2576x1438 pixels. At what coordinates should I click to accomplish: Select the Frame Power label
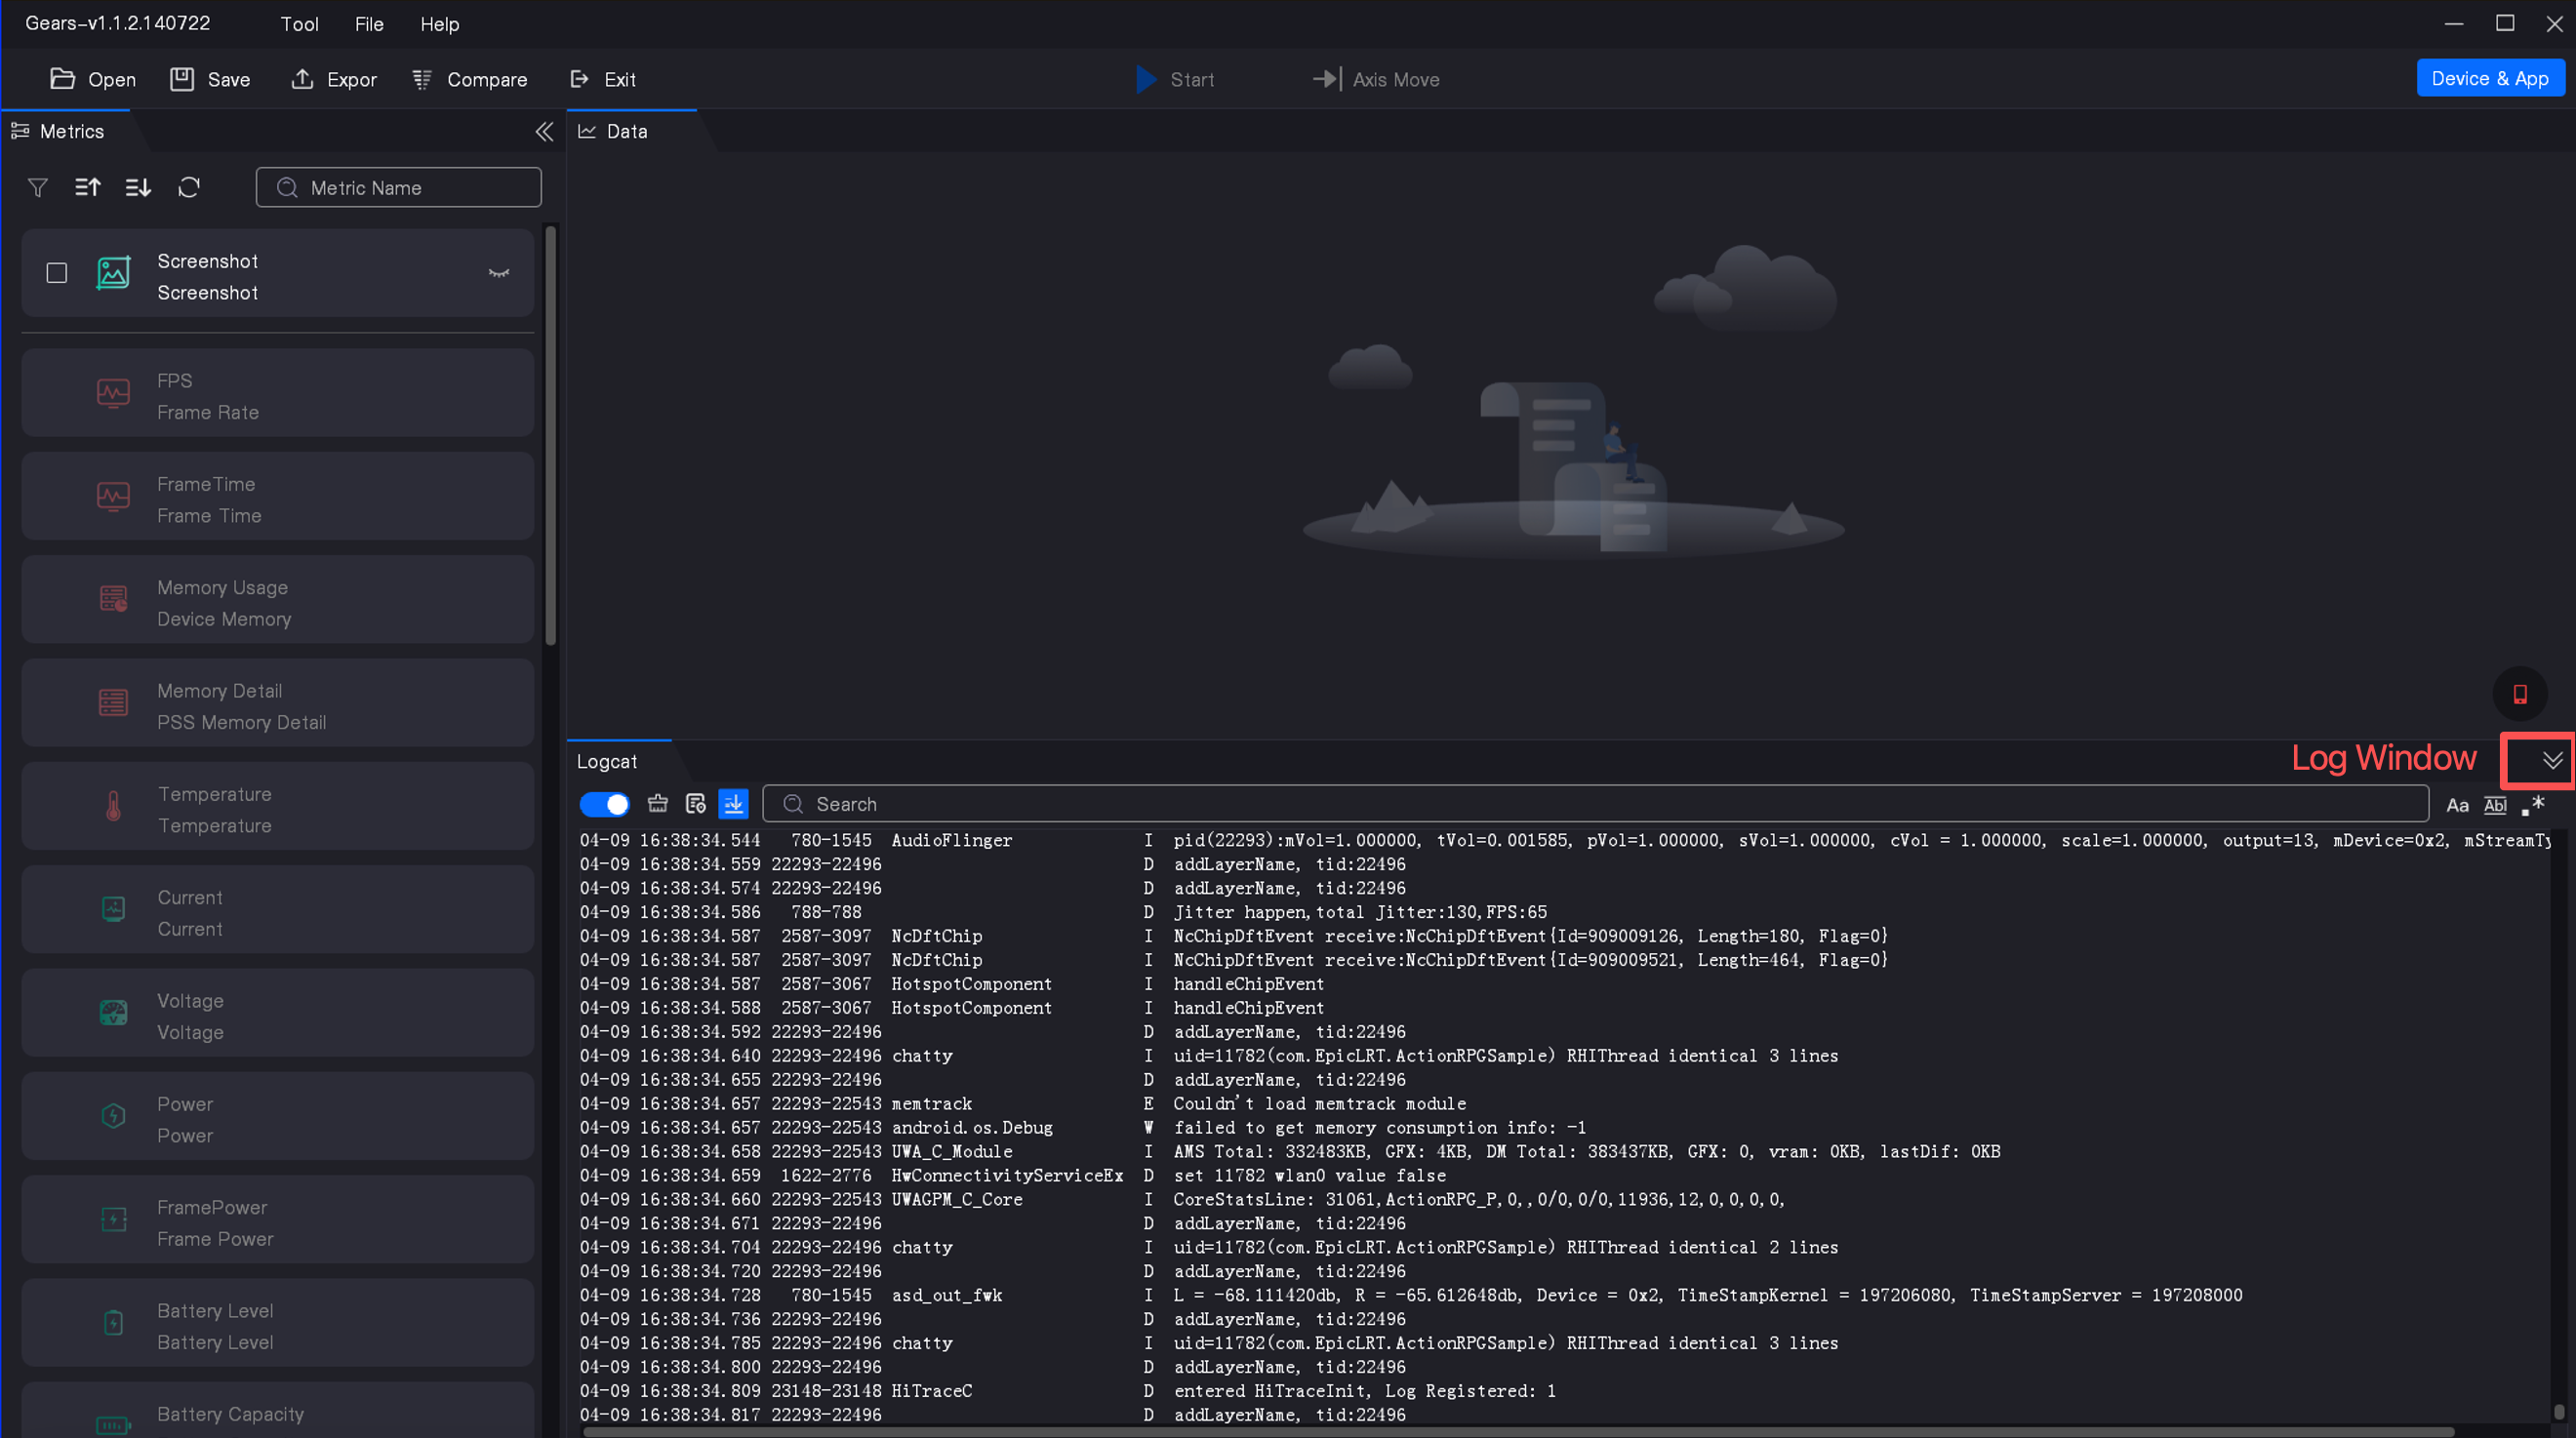tap(215, 1239)
